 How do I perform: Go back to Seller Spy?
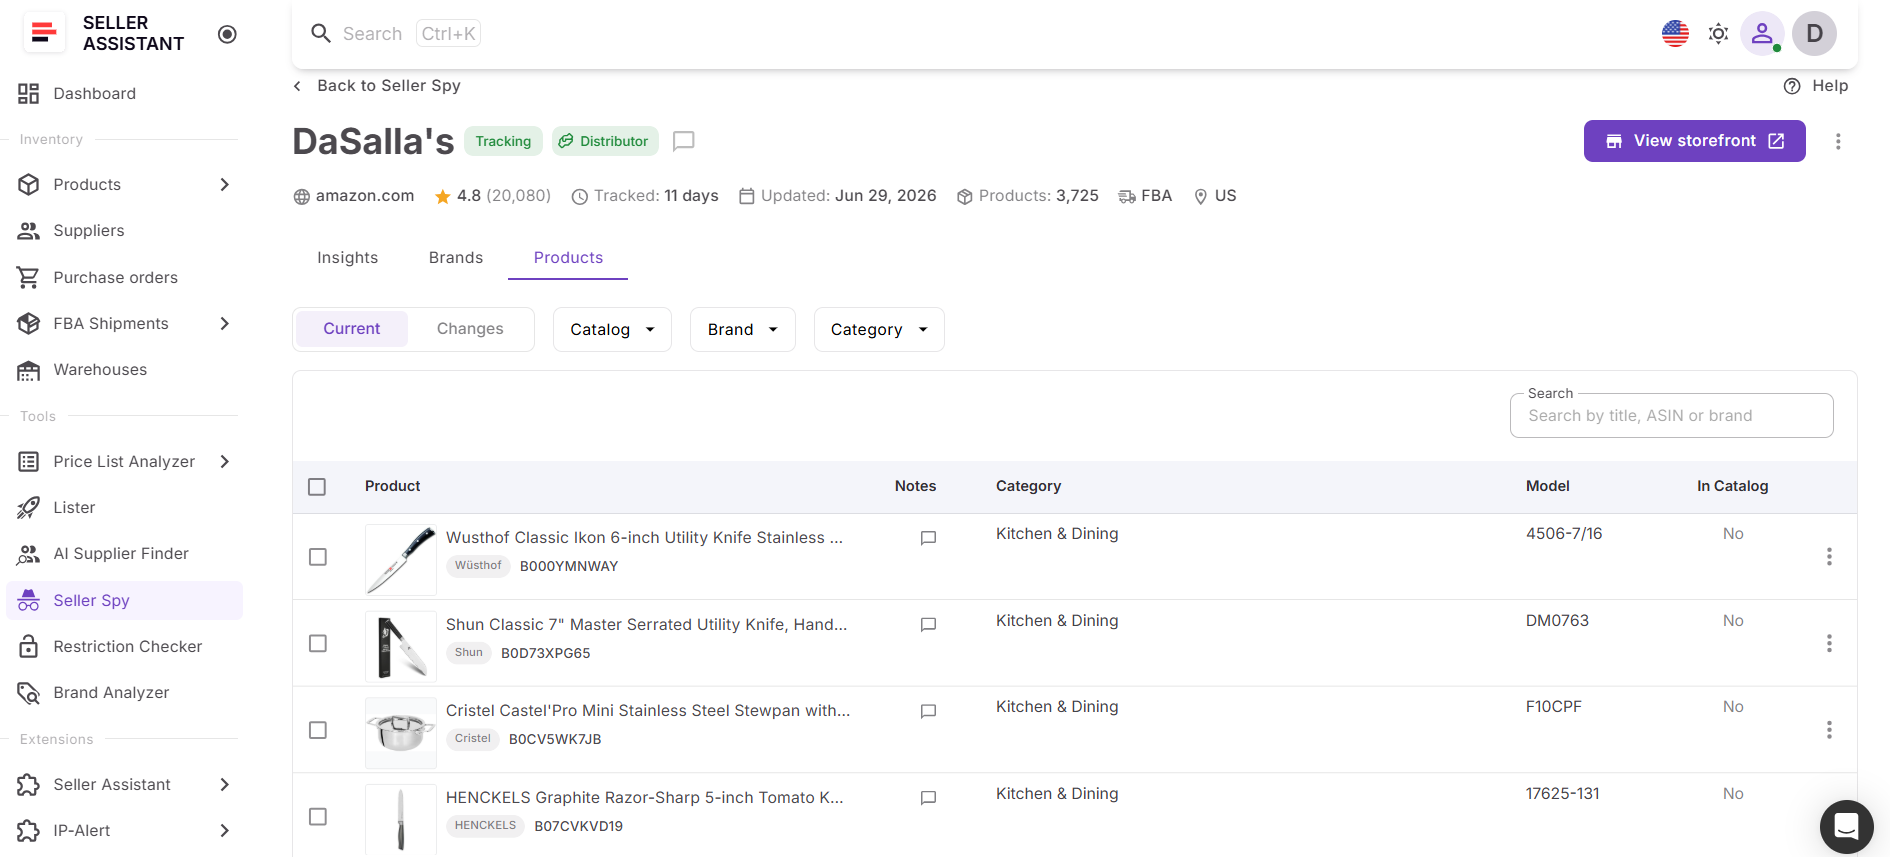(377, 86)
